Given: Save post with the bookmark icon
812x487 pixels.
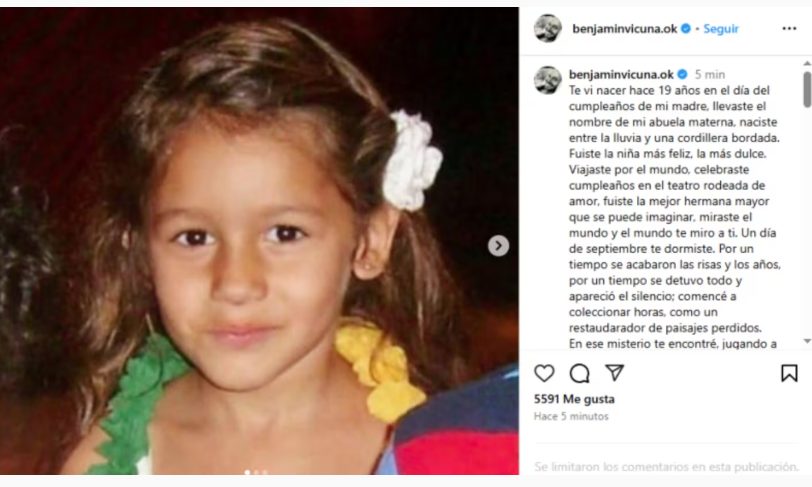Looking at the screenshot, I should 789,373.
